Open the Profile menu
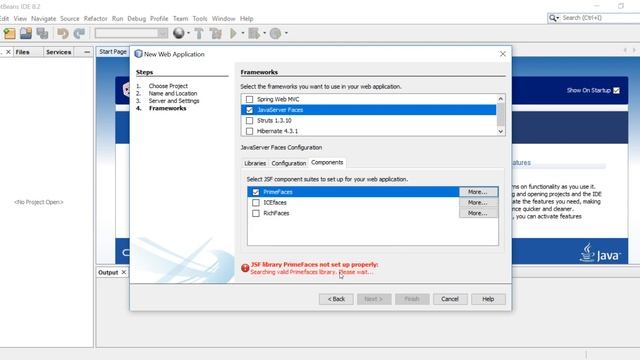640x360 pixels. [159, 19]
